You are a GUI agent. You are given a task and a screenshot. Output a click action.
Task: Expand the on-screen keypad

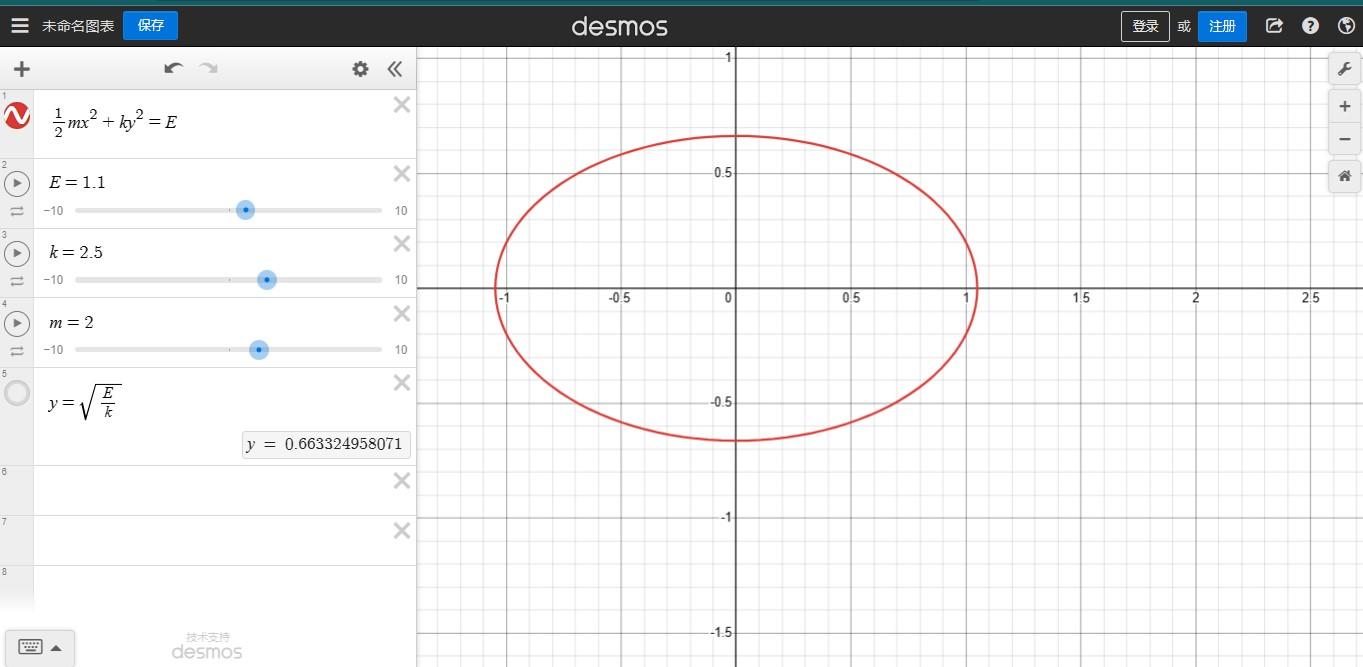[x=40, y=647]
